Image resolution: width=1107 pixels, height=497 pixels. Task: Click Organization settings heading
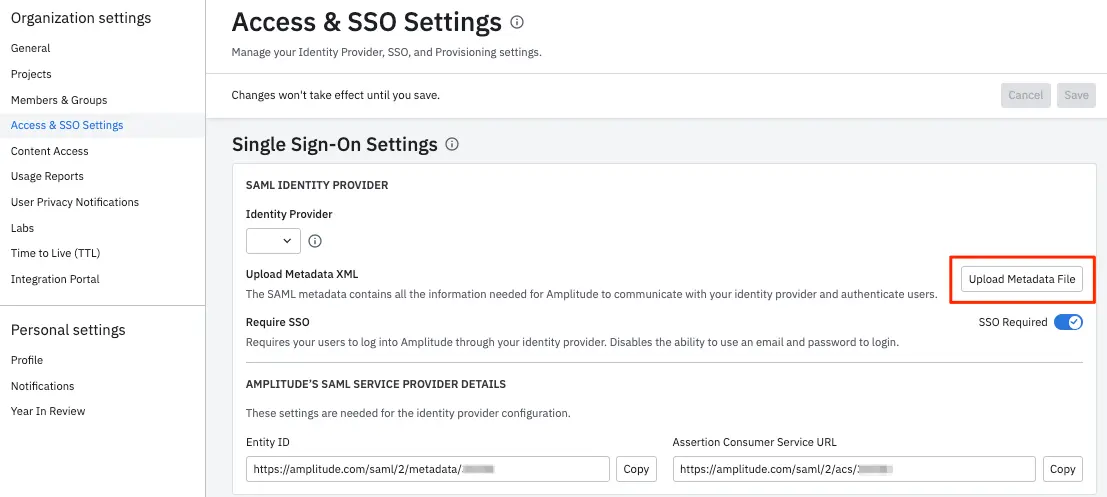click(81, 18)
